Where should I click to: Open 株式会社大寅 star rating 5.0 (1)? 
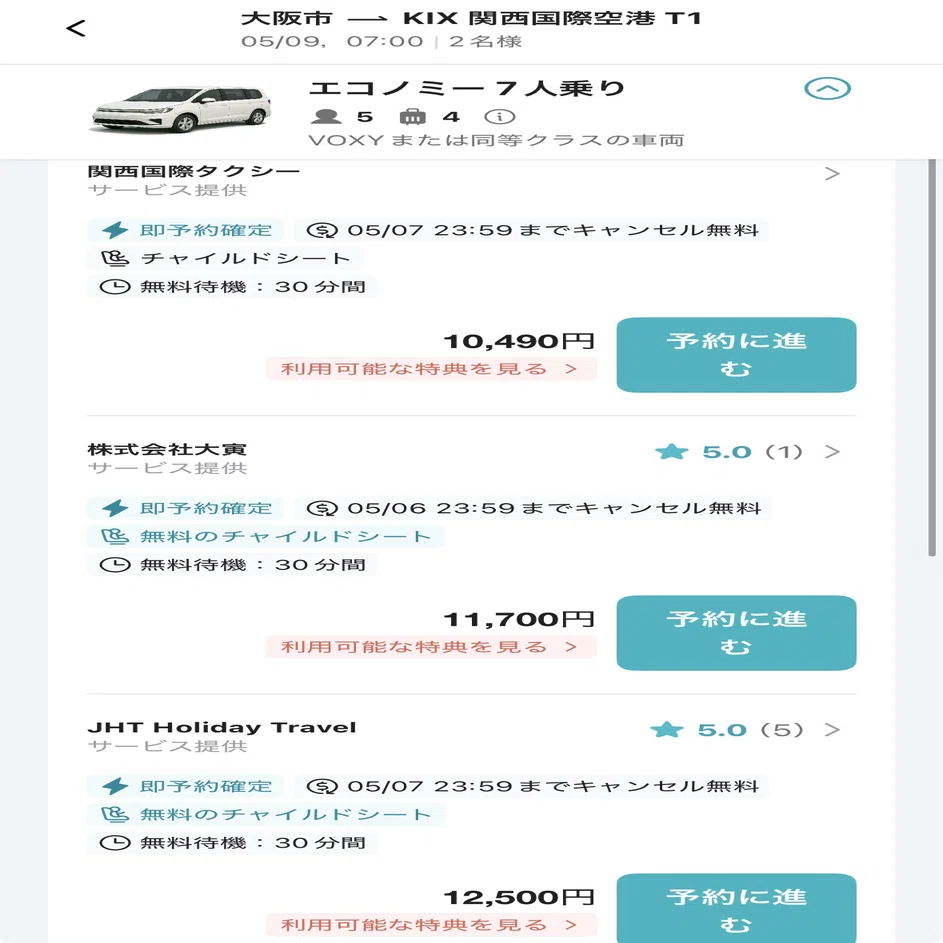tap(728, 452)
